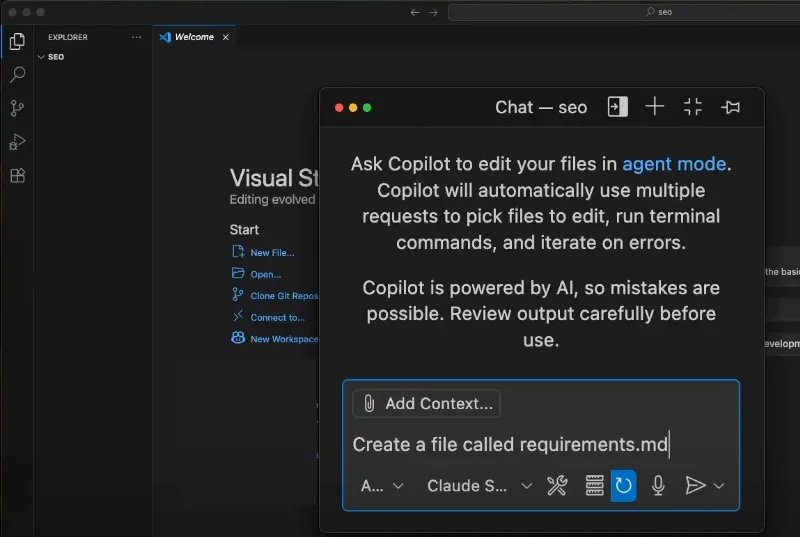This screenshot has height=537, width=800.
Task: Pin the chat window always on top
Action: [731, 107]
